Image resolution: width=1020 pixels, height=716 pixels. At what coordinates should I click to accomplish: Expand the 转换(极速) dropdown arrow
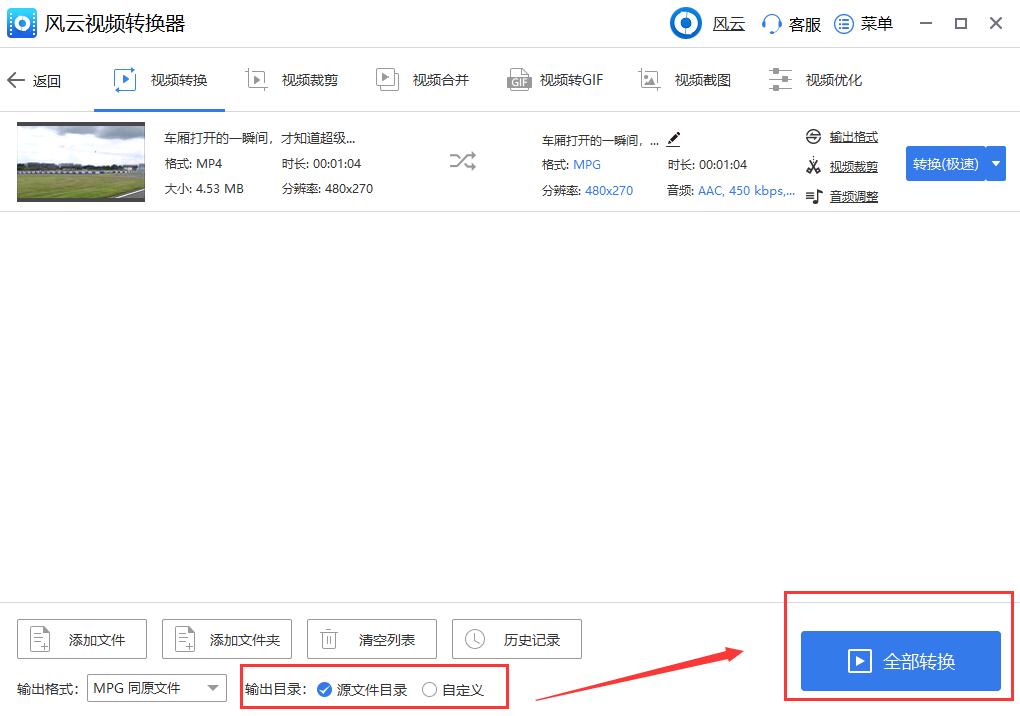[x=995, y=163]
